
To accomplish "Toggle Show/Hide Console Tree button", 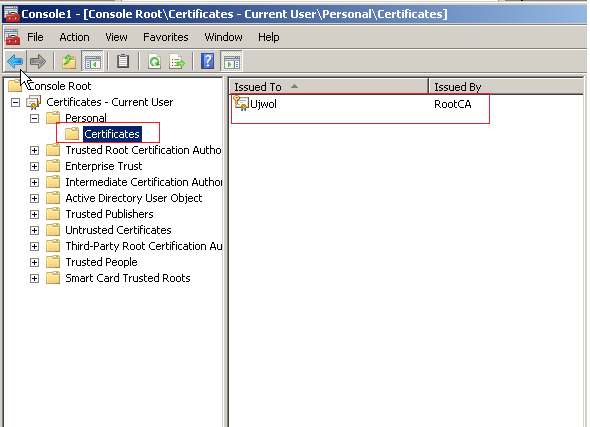I will [92, 61].
